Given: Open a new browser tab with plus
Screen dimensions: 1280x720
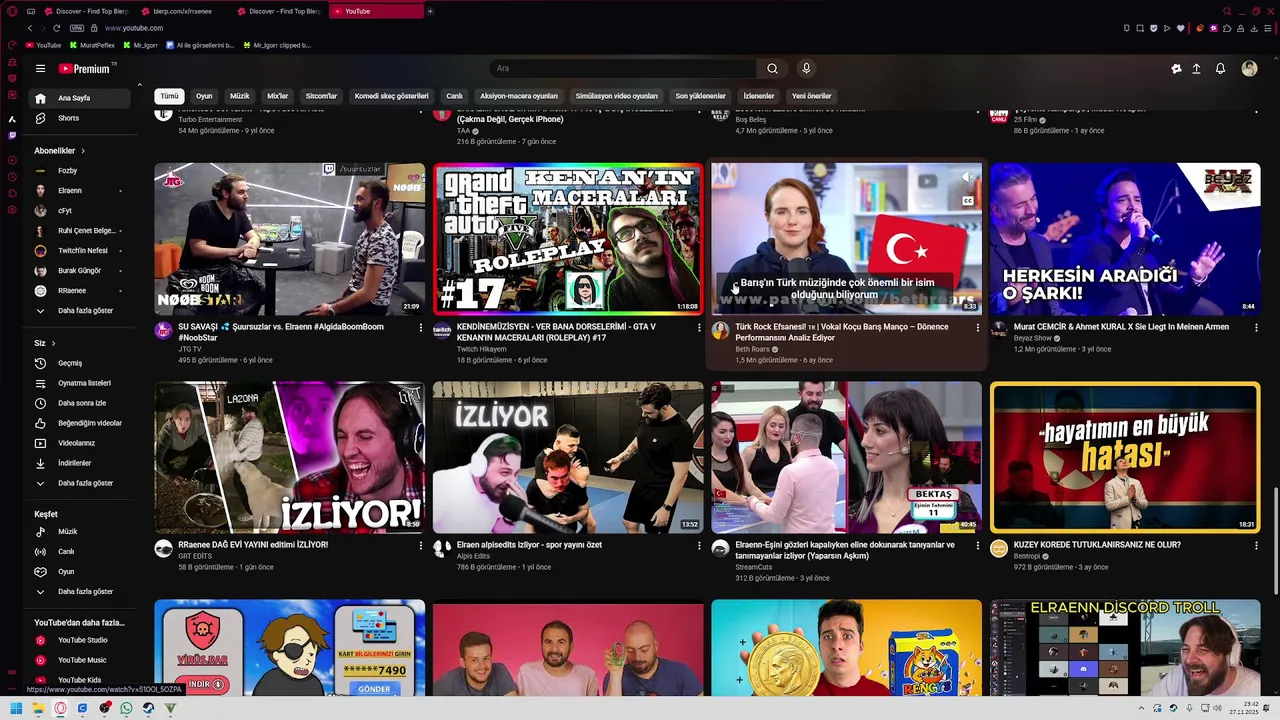Looking at the screenshot, I should point(430,11).
